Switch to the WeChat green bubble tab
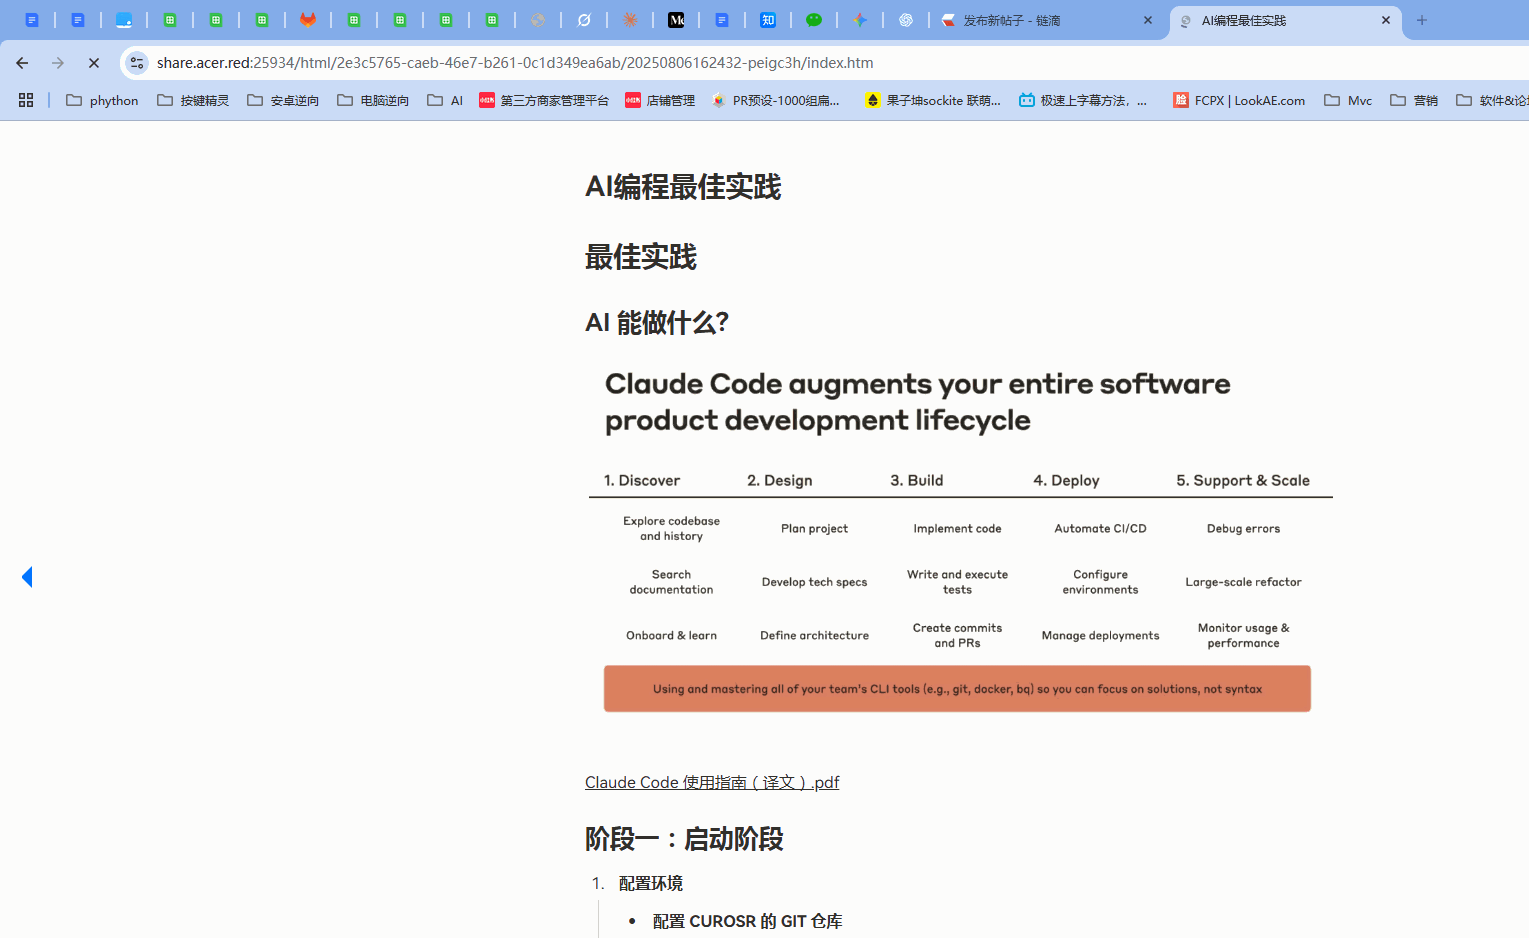 pyautogui.click(x=814, y=20)
